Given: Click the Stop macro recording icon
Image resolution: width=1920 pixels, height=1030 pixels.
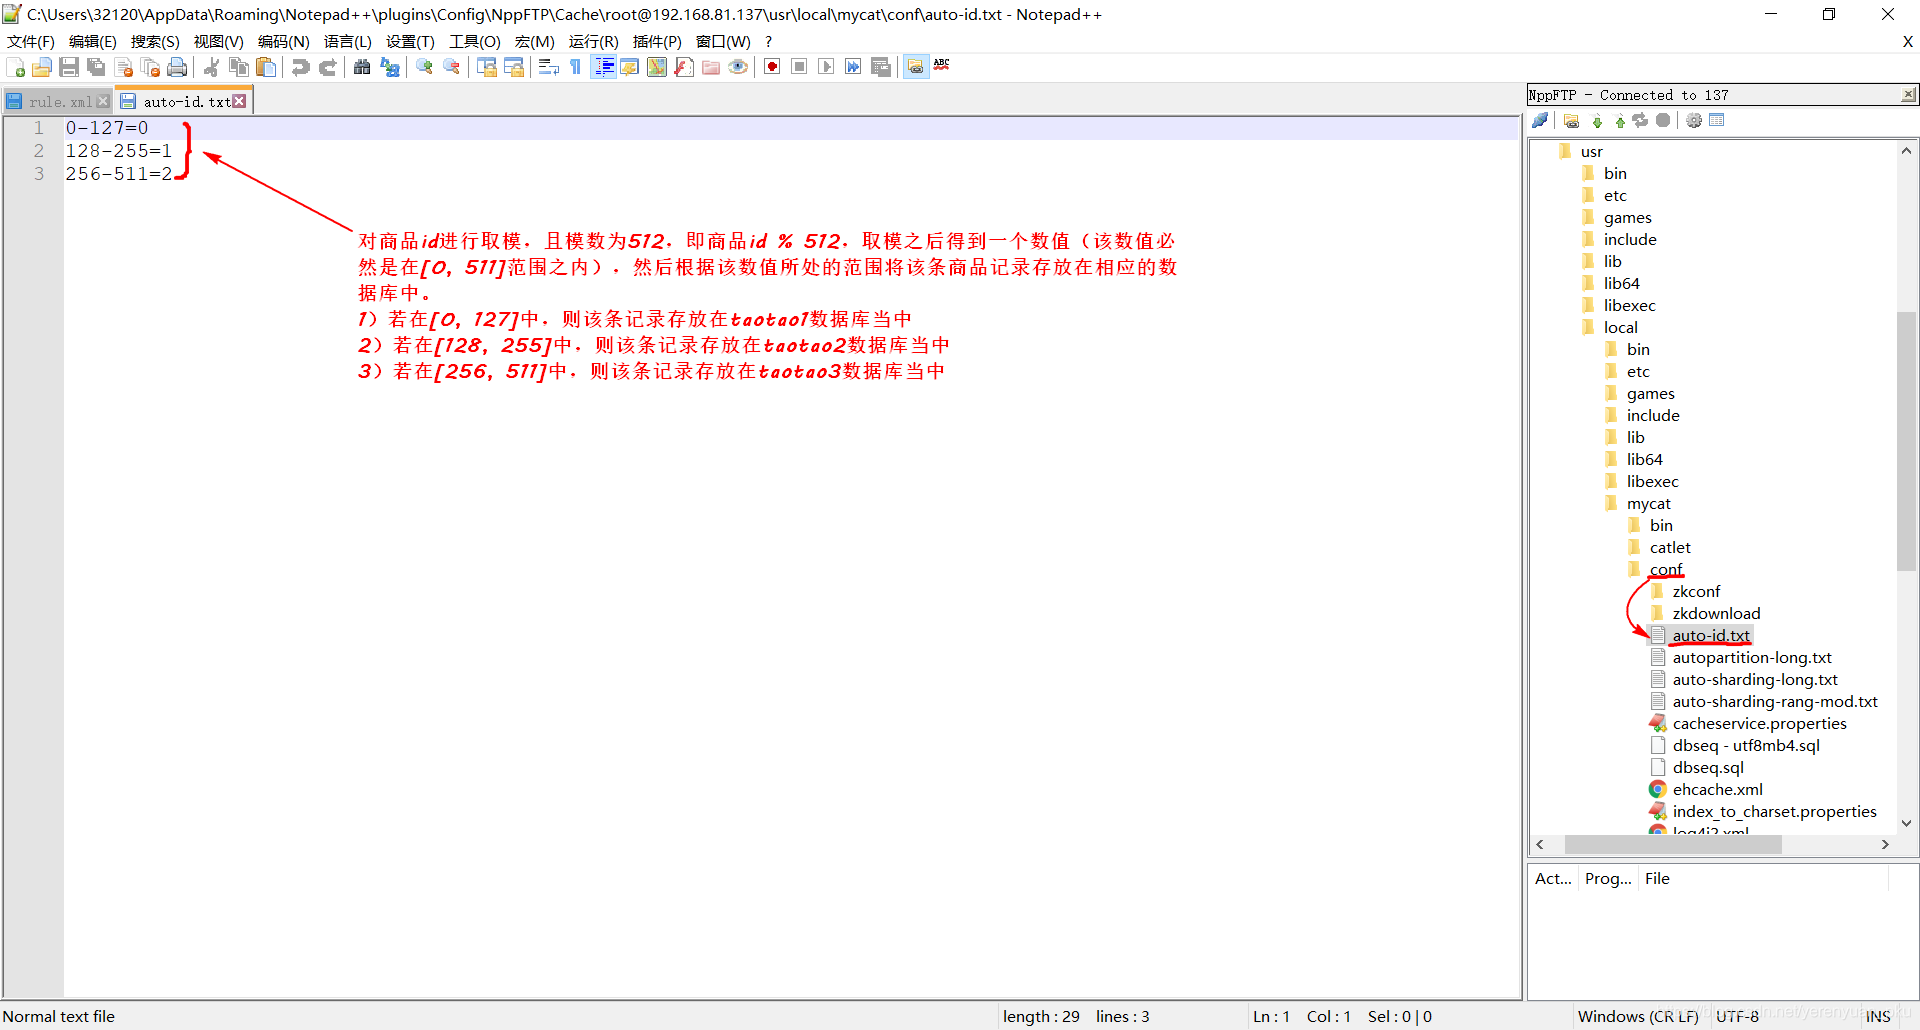Looking at the screenshot, I should click(799, 67).
